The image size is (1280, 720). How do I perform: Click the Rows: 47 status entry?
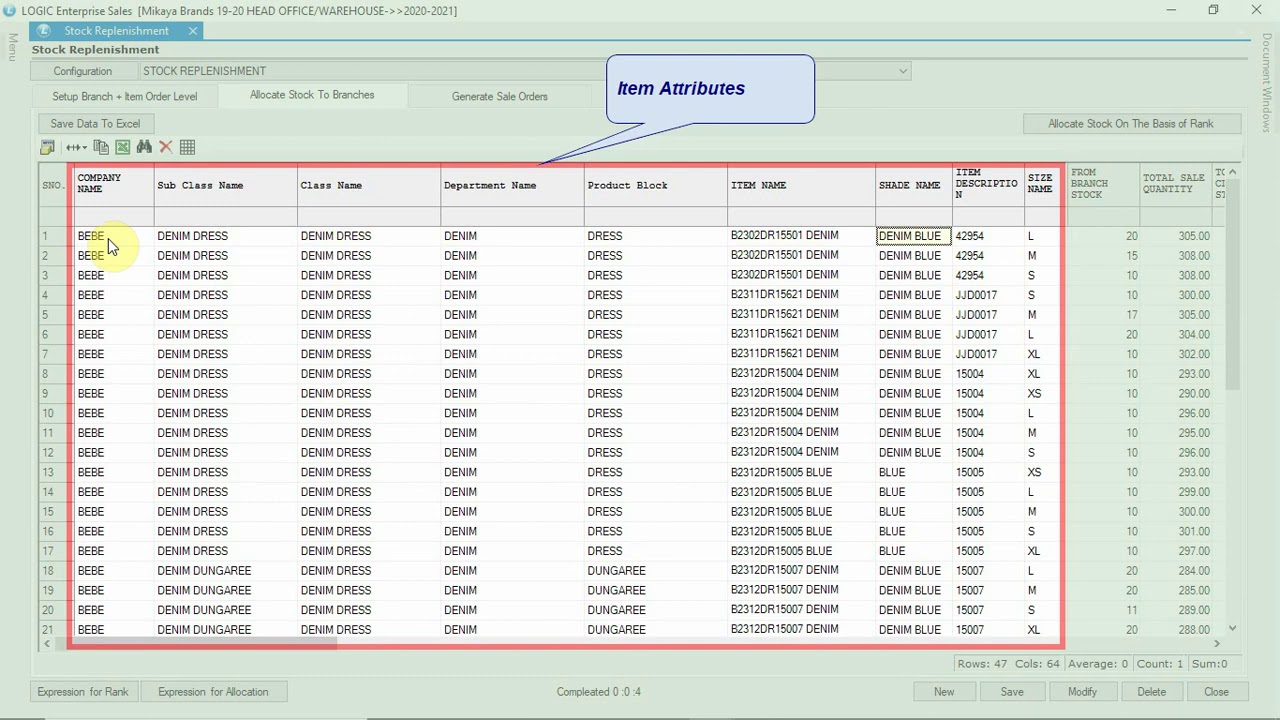pos(982,664)
